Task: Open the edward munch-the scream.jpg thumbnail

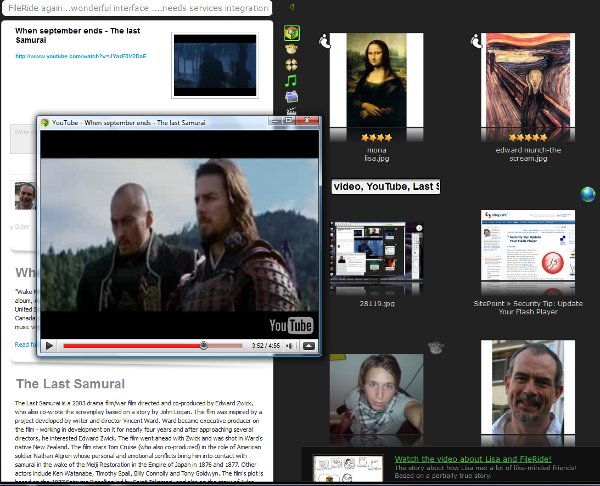Action: [528, 80]
